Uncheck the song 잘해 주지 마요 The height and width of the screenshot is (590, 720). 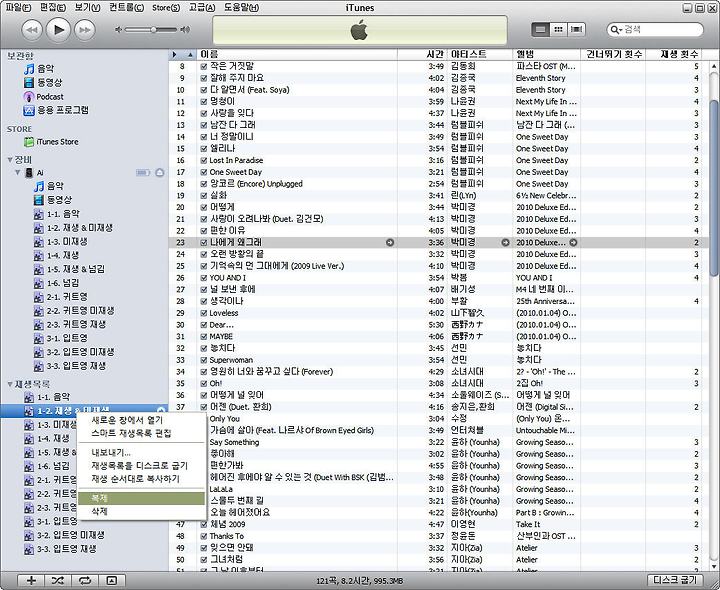coord(204,78)
